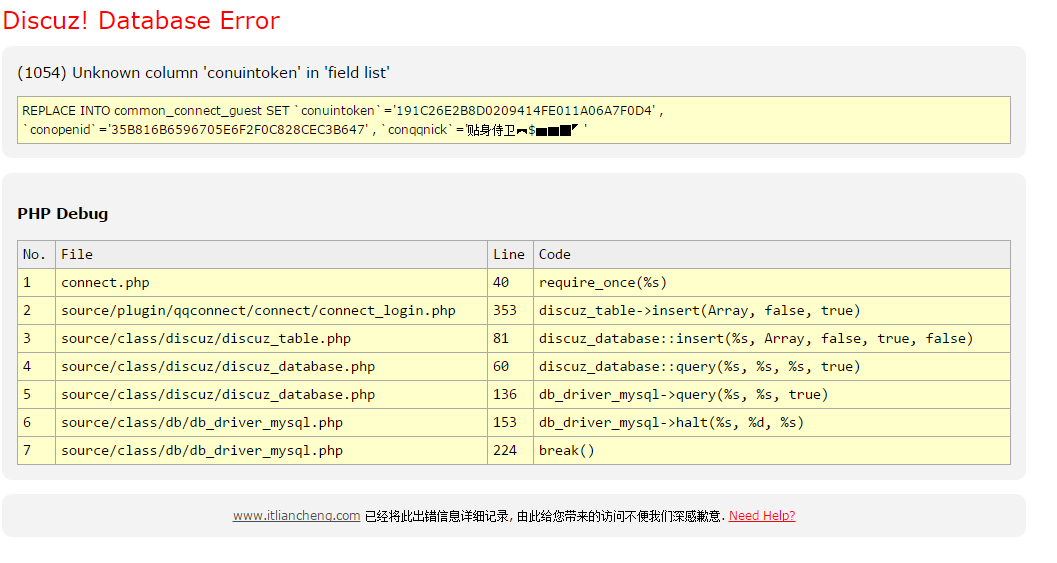Click the Code column header
This screenshot has width=1057, height=563.
(555, 254)
